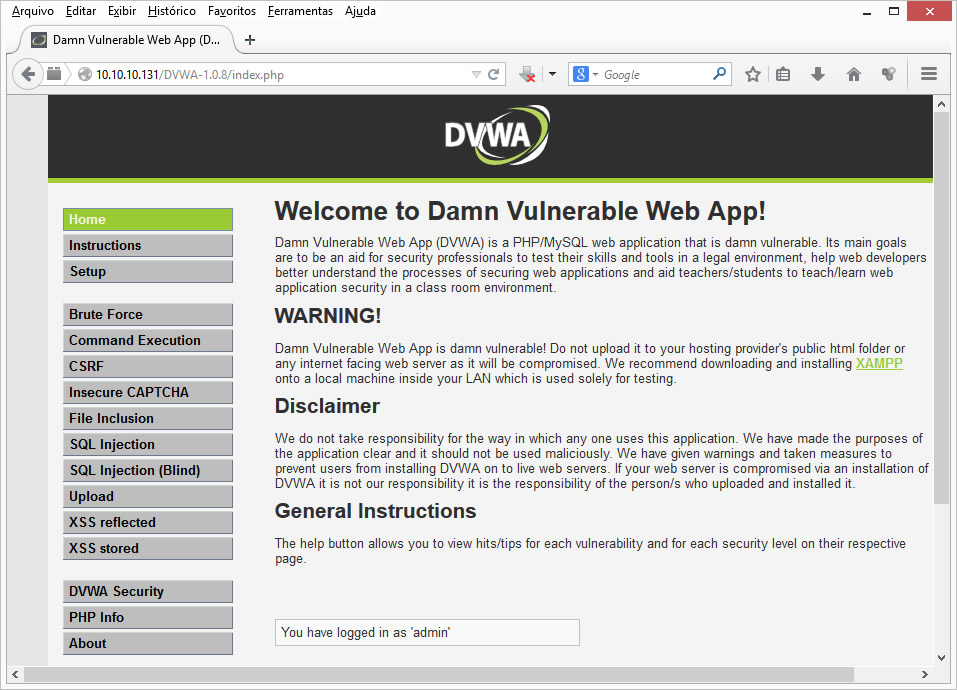Open the downloads arrow icon
The height and width of the screenshot is (690, 957).
(818, 74)
